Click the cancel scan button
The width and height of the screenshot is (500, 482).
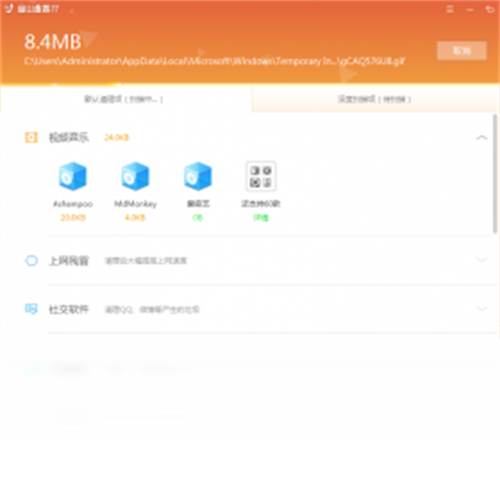click(x=462, y=51)
